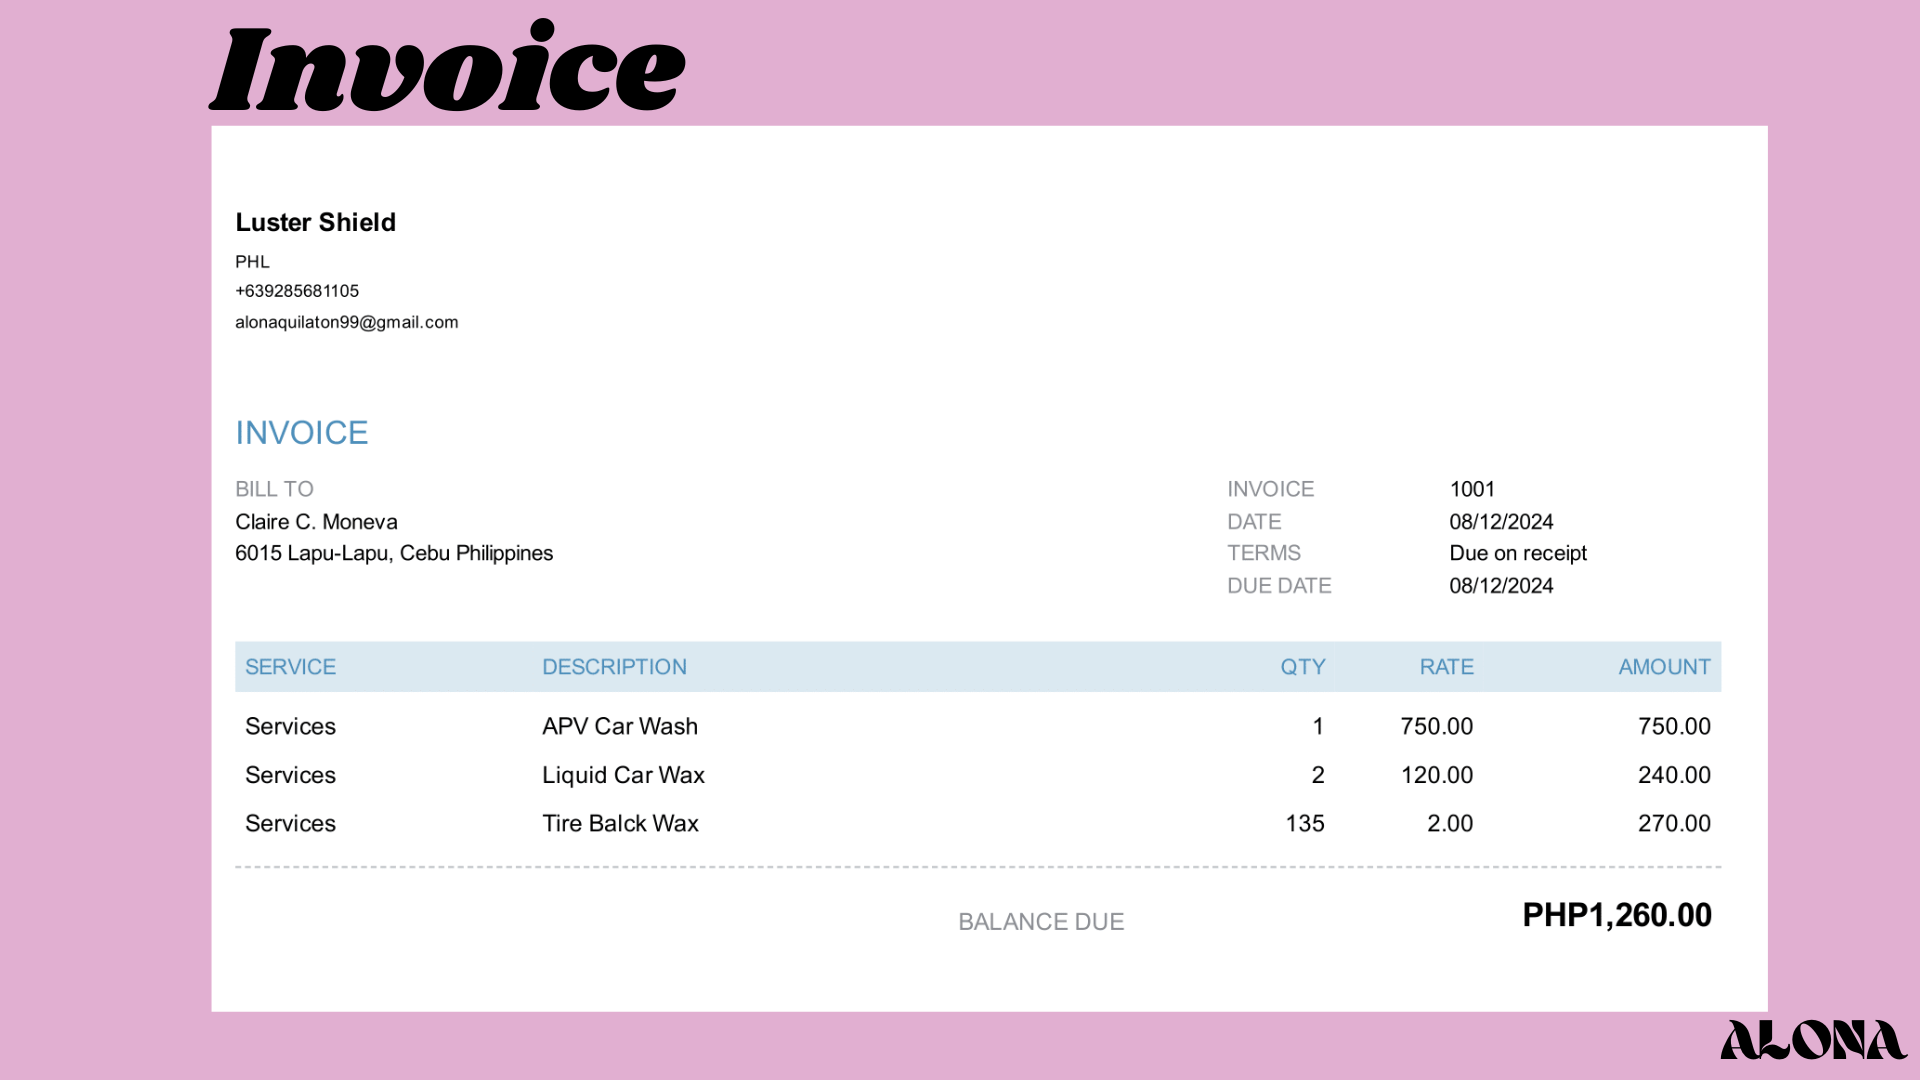Image resolution: width=1920 pixels, height=1080 pixels.
Task: Click the RATE column header
Action: (x=1446, y=667)
